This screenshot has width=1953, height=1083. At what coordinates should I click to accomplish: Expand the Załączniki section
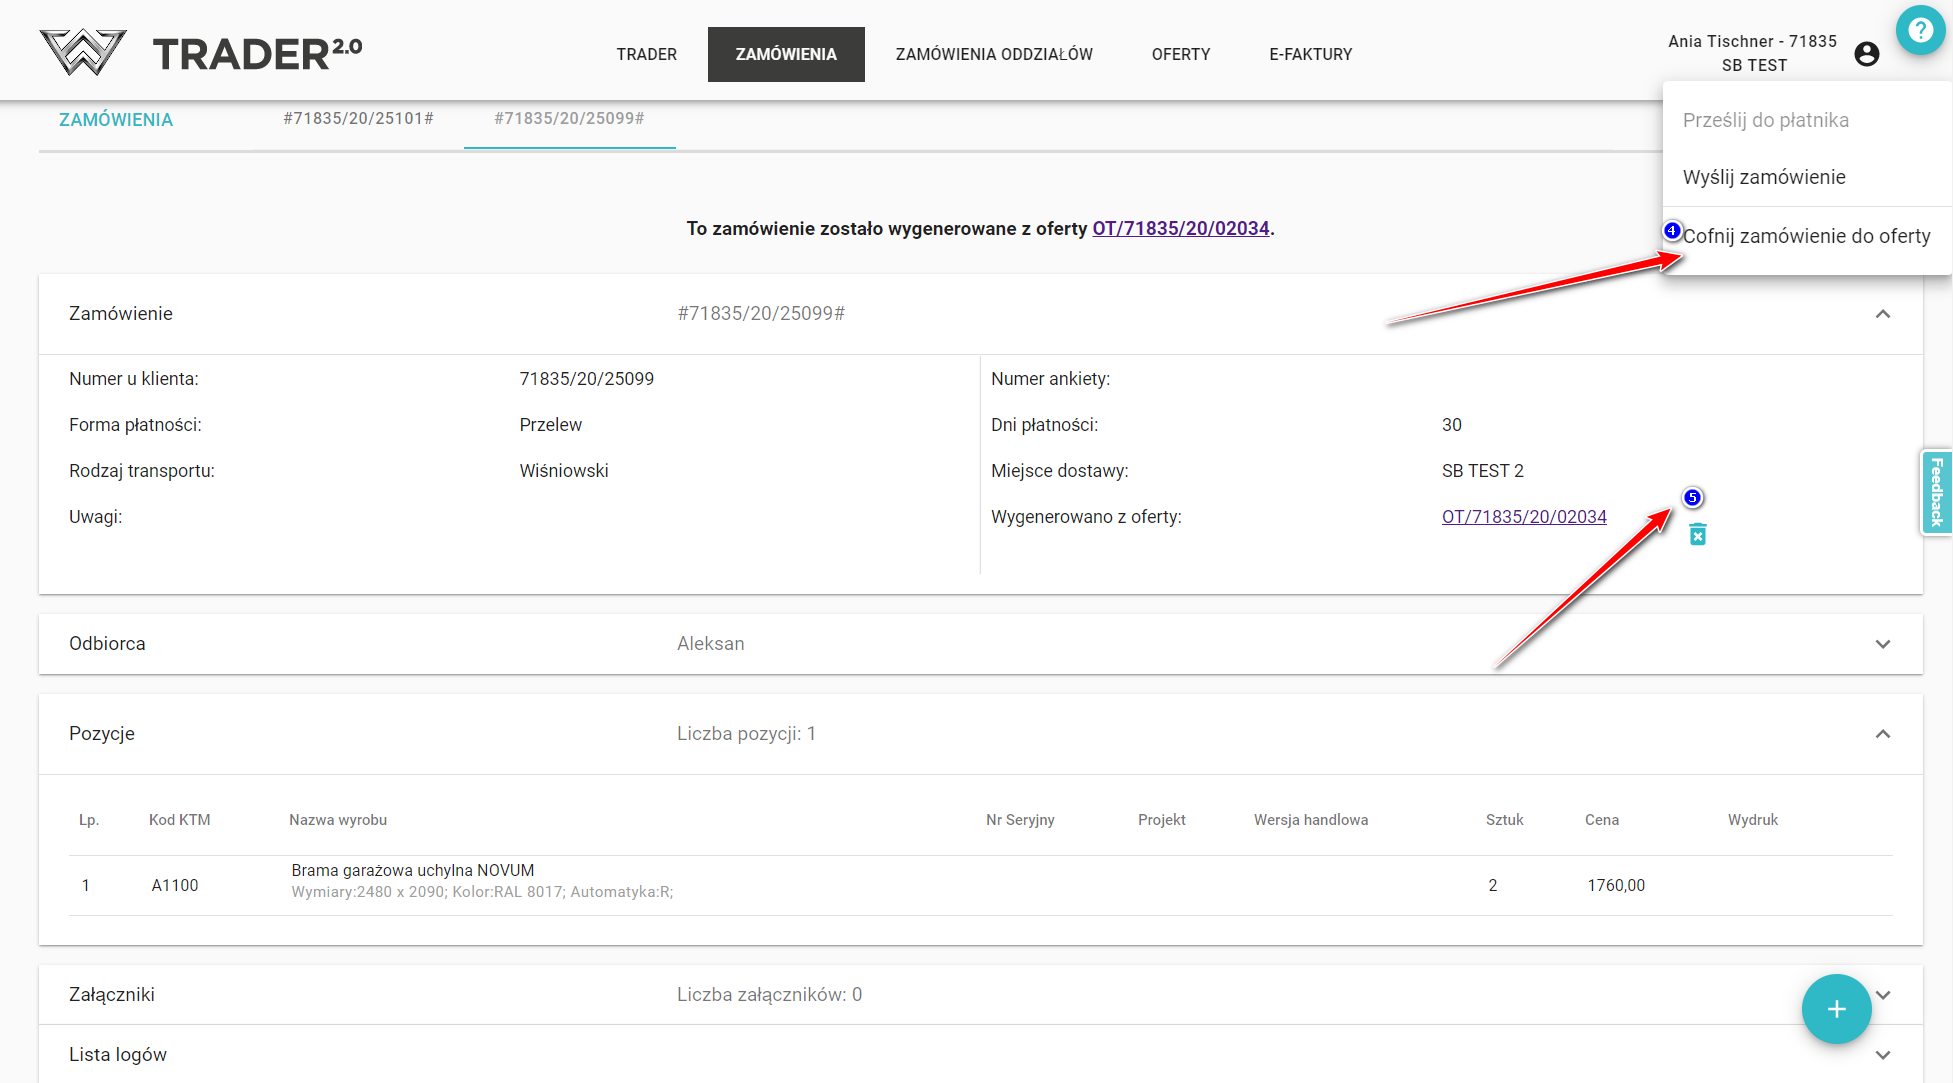click(x=1884, y=995)
